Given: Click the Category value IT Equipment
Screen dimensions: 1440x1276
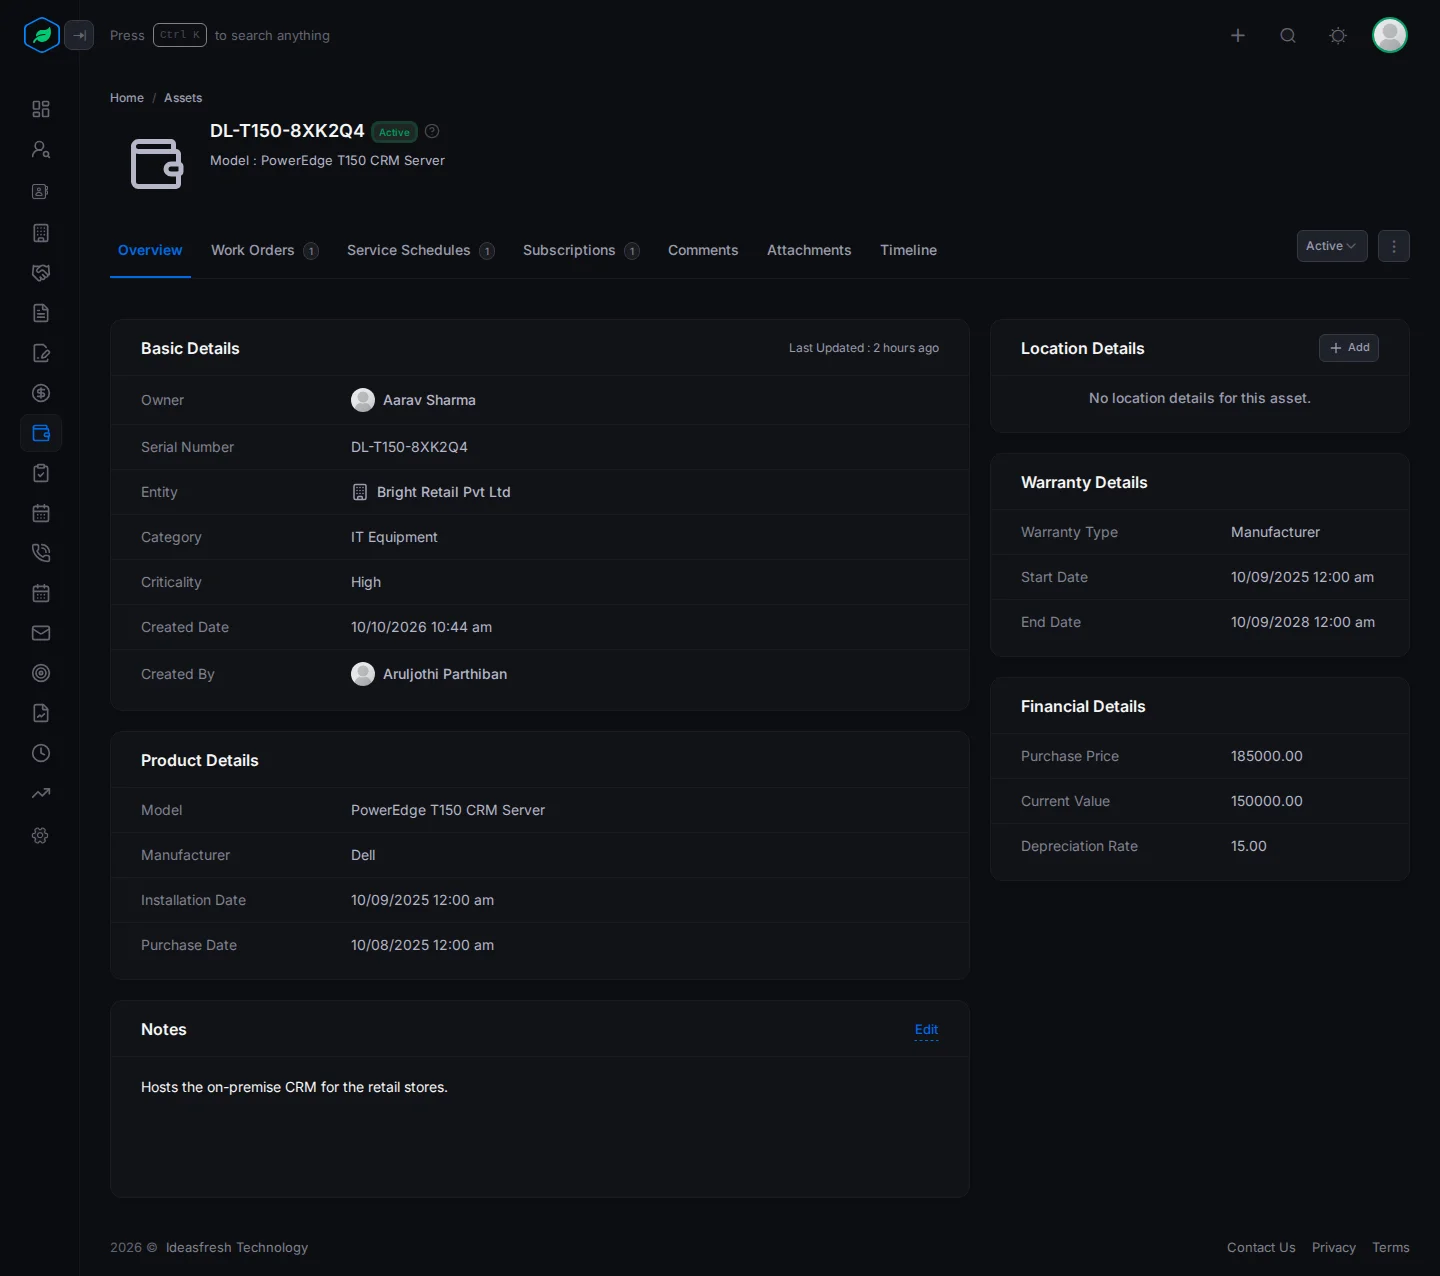Looking at the screenshot, I should pyautogui.click(x=394, y=537).
